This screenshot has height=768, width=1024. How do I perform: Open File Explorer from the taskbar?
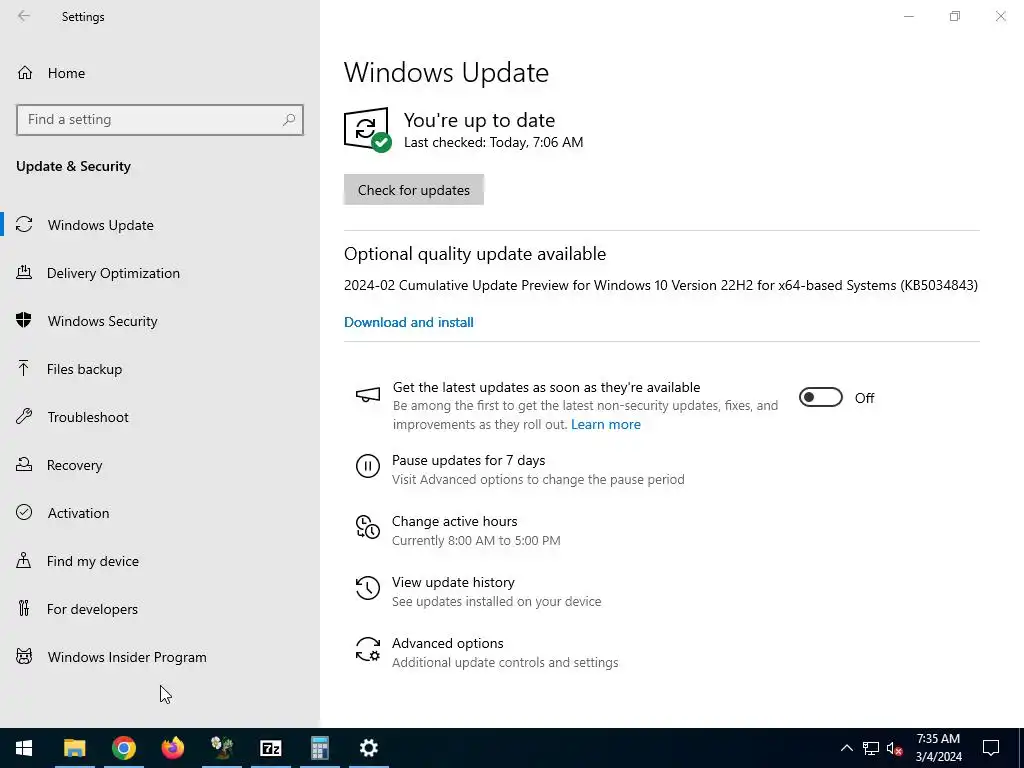(x=74, y=748)
